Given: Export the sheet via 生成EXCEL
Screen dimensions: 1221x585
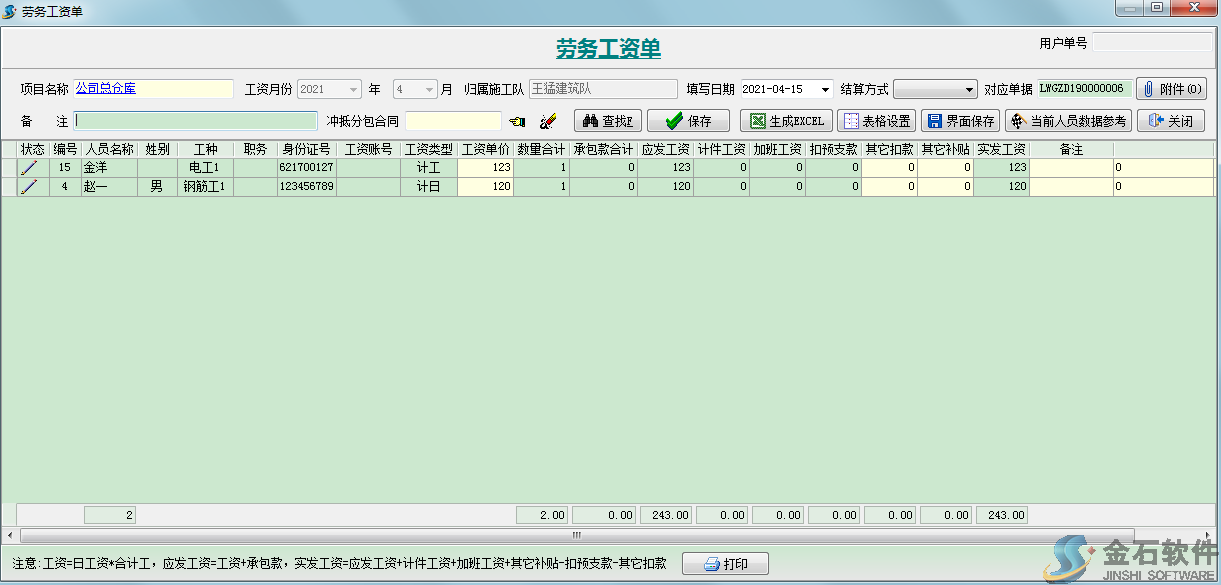Looking at the screenshot, I should coord(786,121).
